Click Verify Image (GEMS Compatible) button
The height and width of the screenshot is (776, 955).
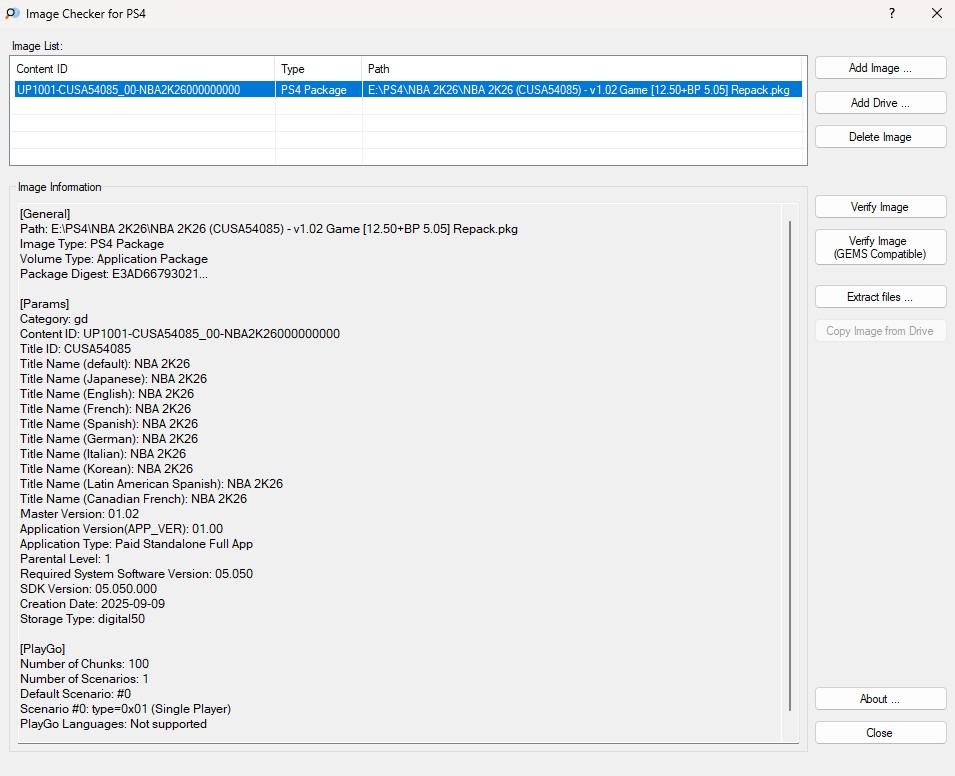pyautogui.click(x=880, y=247)
